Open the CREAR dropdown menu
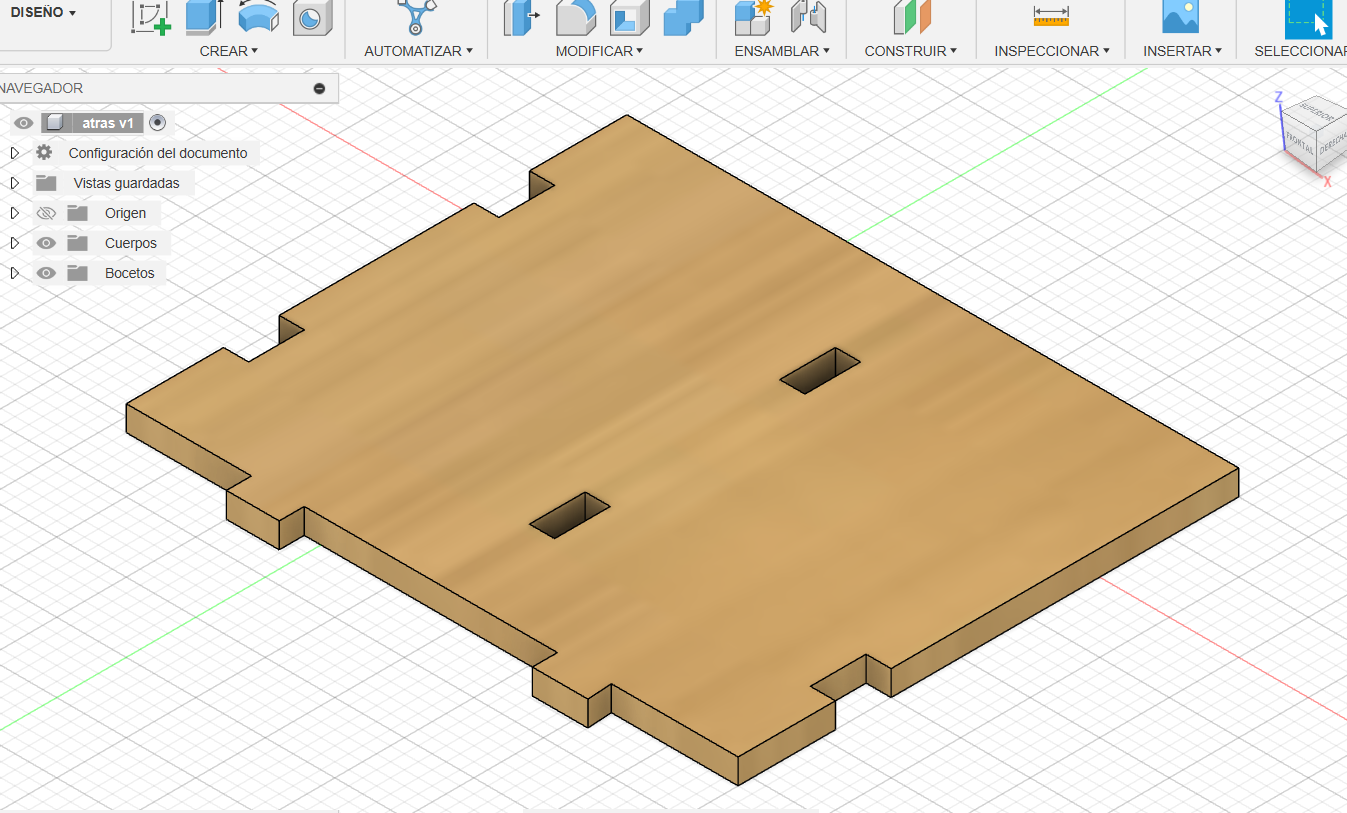Viewport: 1347px width, 813px height. tap(229, 51)
